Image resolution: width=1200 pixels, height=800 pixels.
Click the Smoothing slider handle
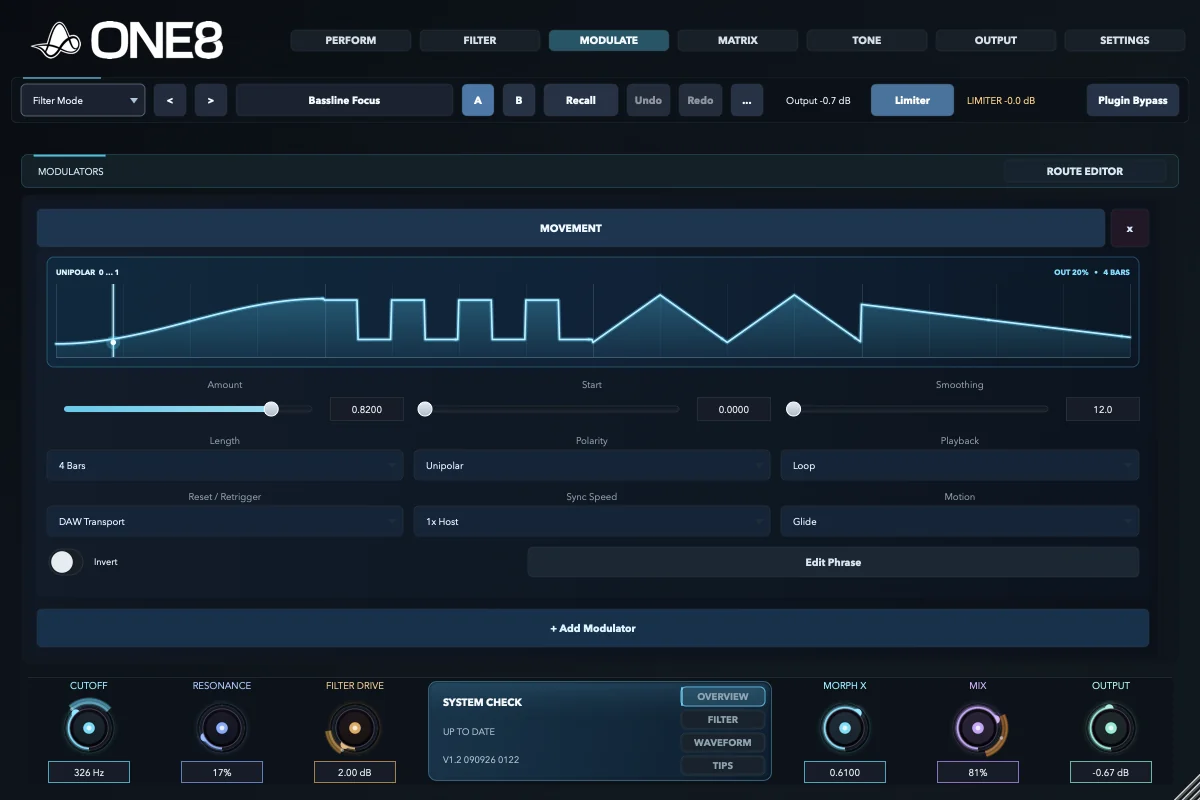click(794, 409)
